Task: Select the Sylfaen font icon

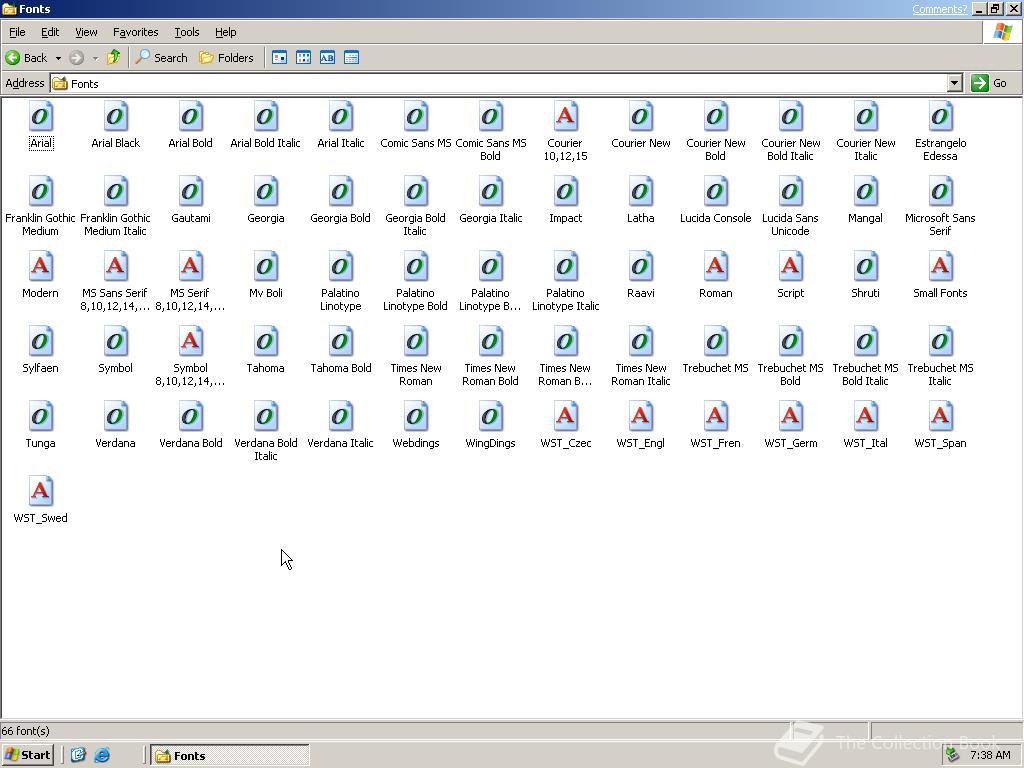Action: [x=40, y=342]
